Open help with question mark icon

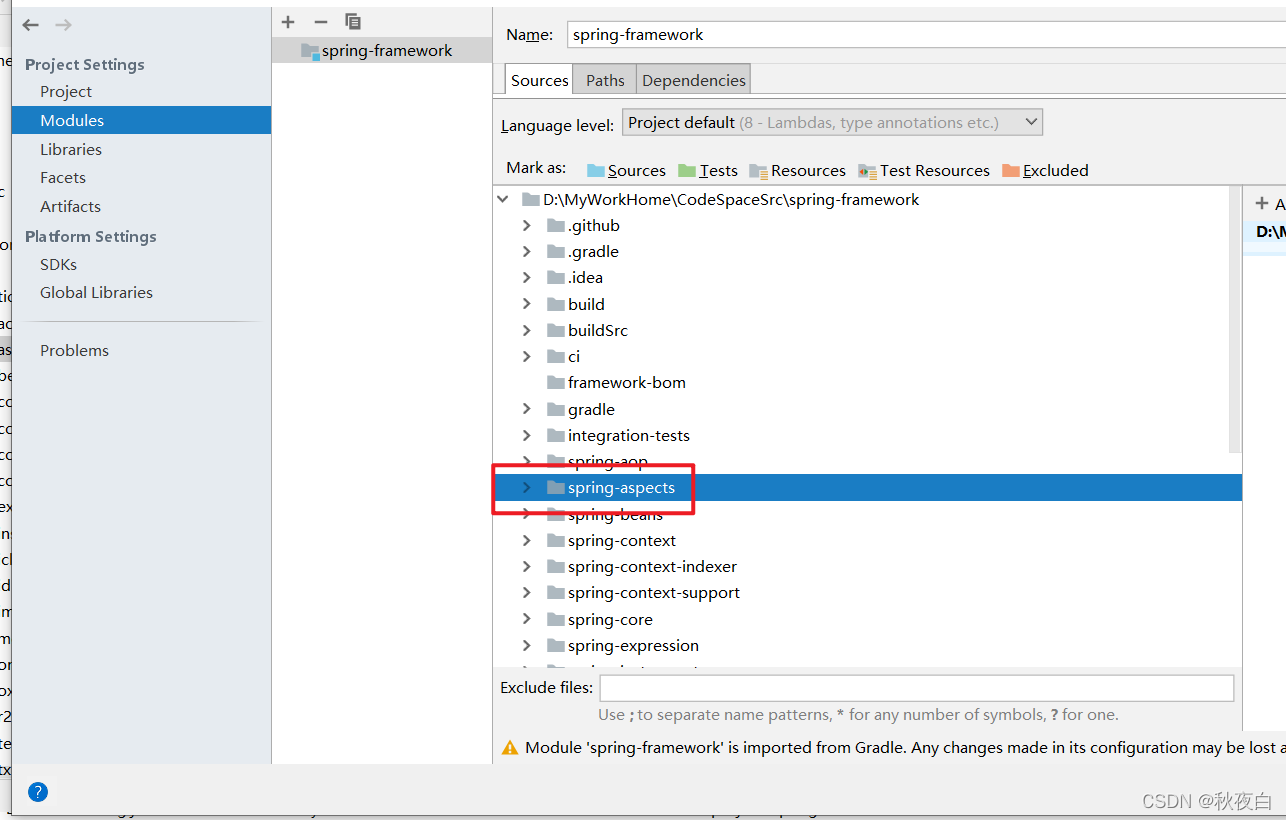pos(38,792)
